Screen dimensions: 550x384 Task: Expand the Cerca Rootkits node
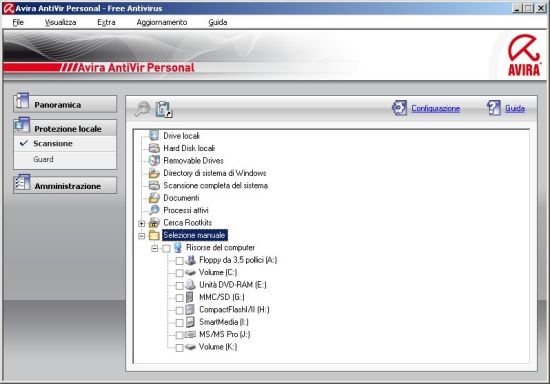141,223
